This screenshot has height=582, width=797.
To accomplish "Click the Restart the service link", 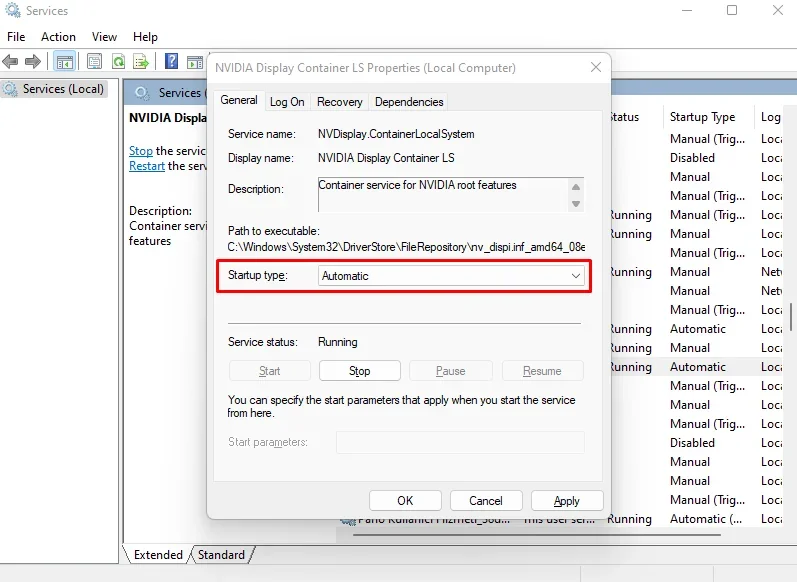I will [x=147, y=166].
